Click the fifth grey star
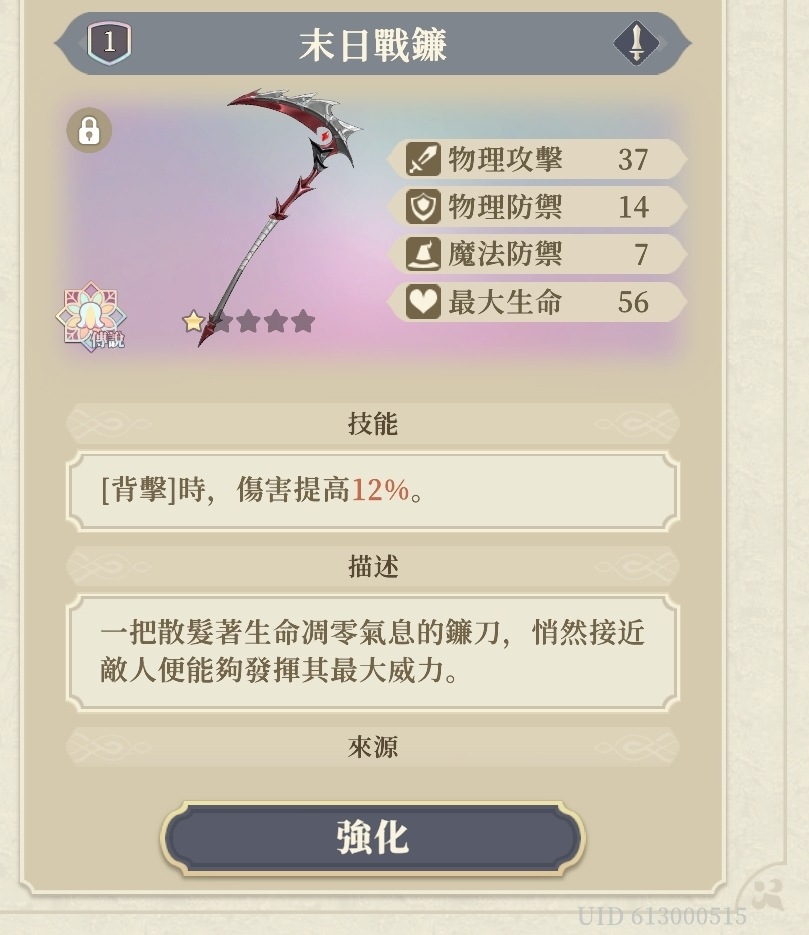The height and width of the screenshot is (935, 809). (303, 321)
